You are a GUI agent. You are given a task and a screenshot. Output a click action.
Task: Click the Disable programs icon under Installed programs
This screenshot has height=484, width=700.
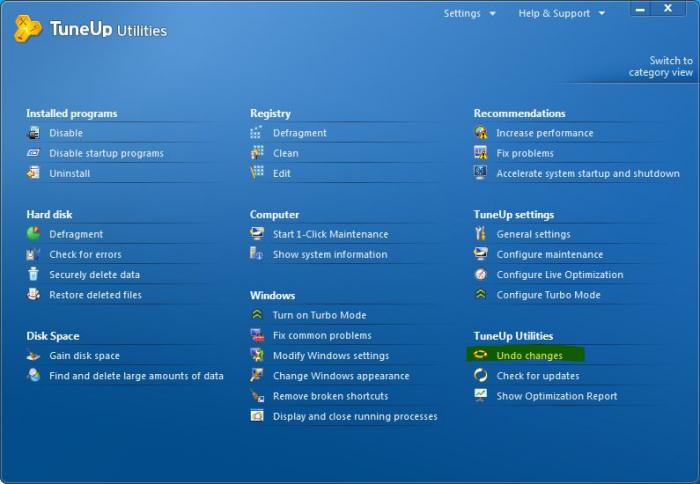pyautogui.click(x=33, y=133)
